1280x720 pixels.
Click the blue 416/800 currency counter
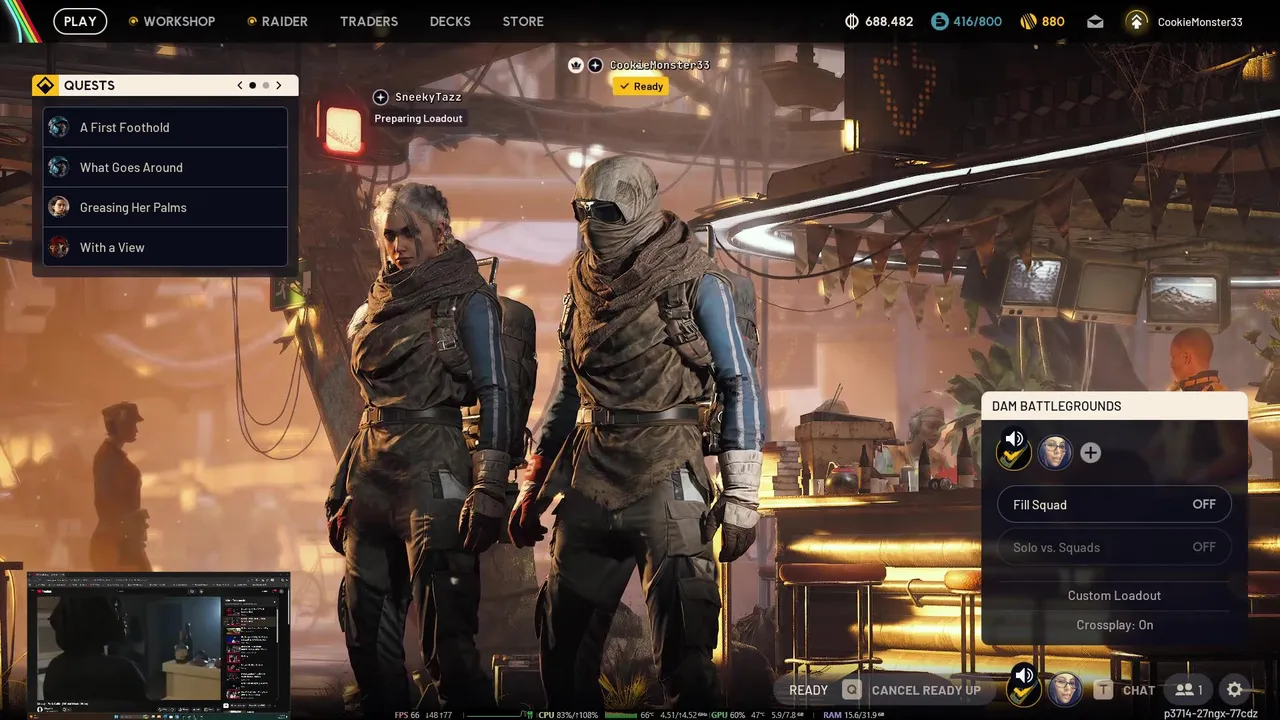[x=966, y=21]
